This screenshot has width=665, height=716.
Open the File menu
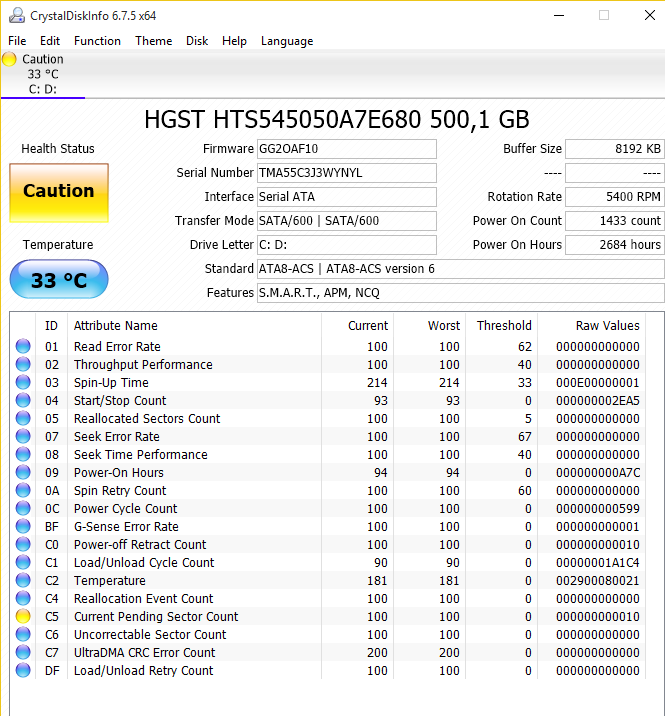tap(17, 41)
